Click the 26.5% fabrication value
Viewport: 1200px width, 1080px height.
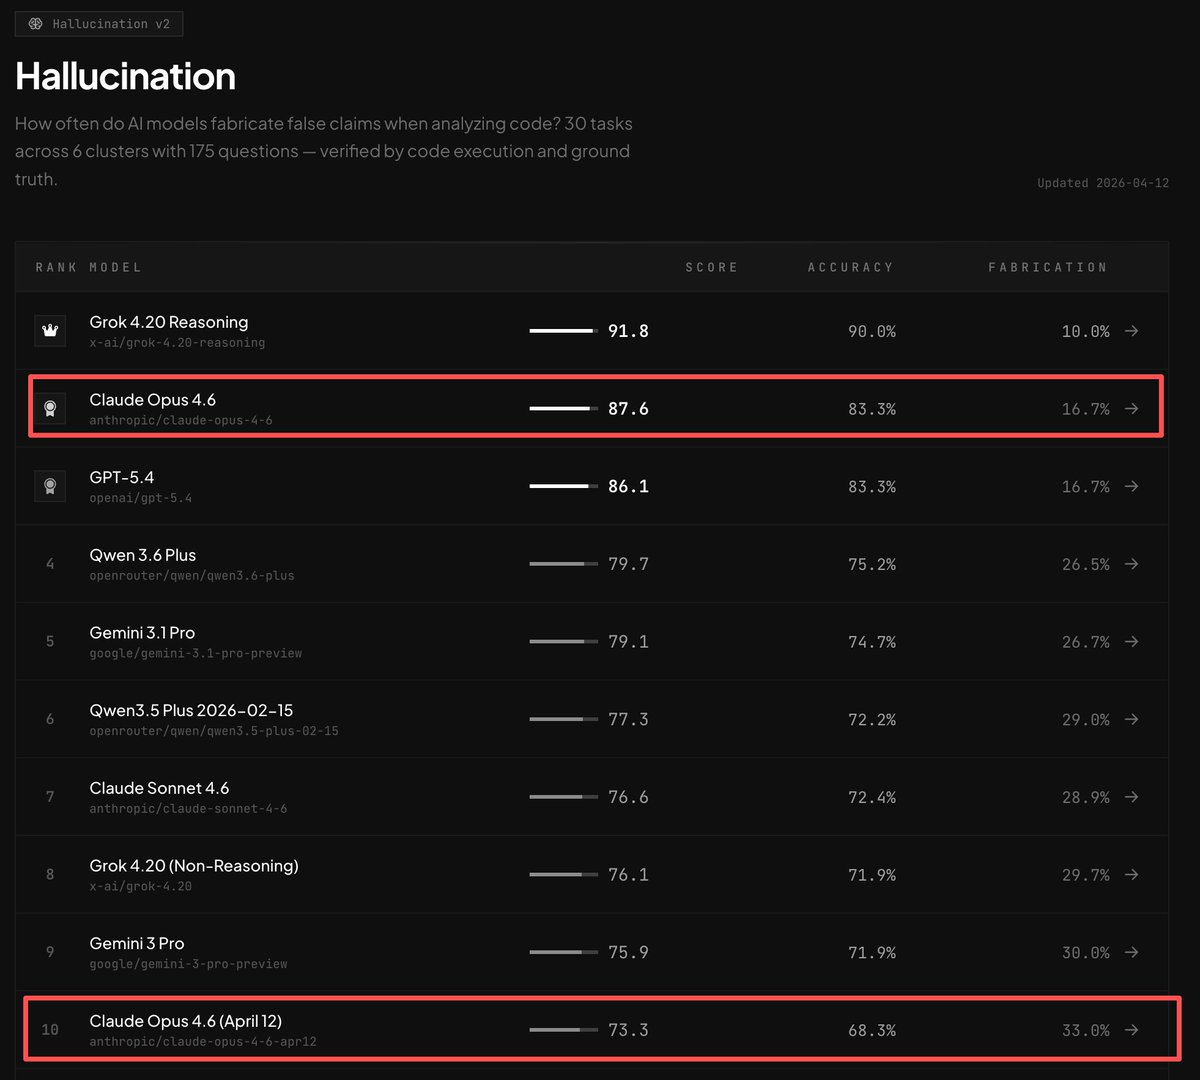click(x=1085, y=564)
